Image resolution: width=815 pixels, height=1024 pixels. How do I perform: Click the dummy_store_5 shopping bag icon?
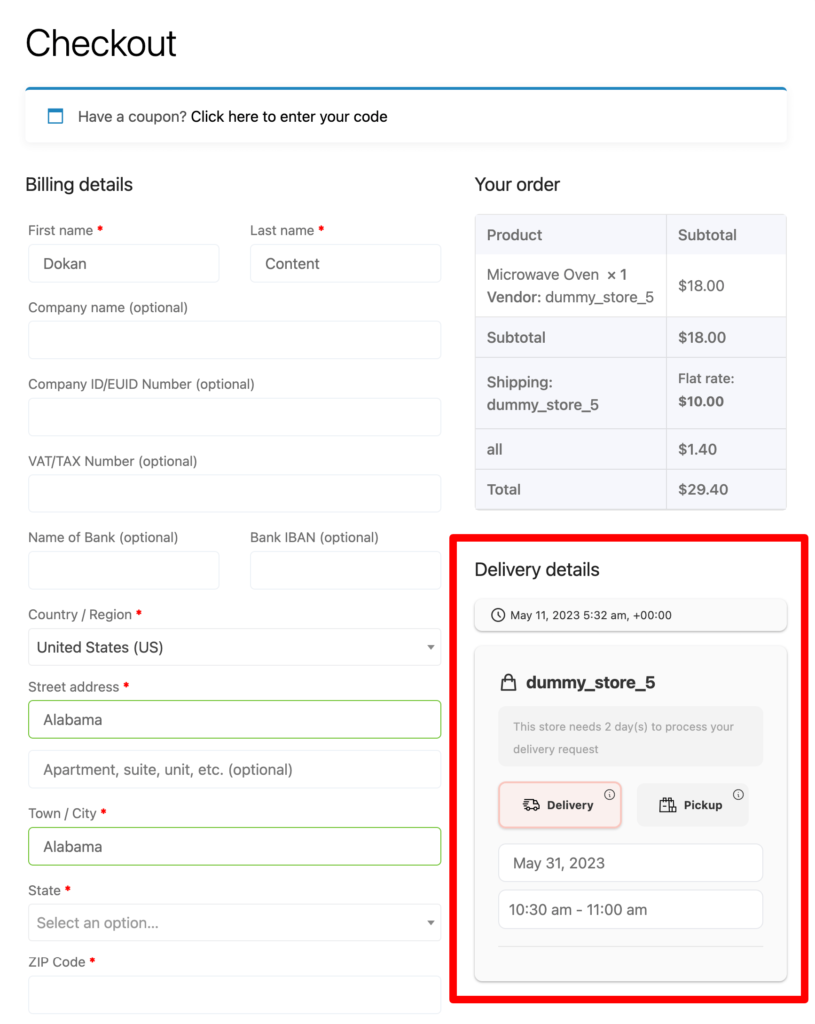(508, 682)
